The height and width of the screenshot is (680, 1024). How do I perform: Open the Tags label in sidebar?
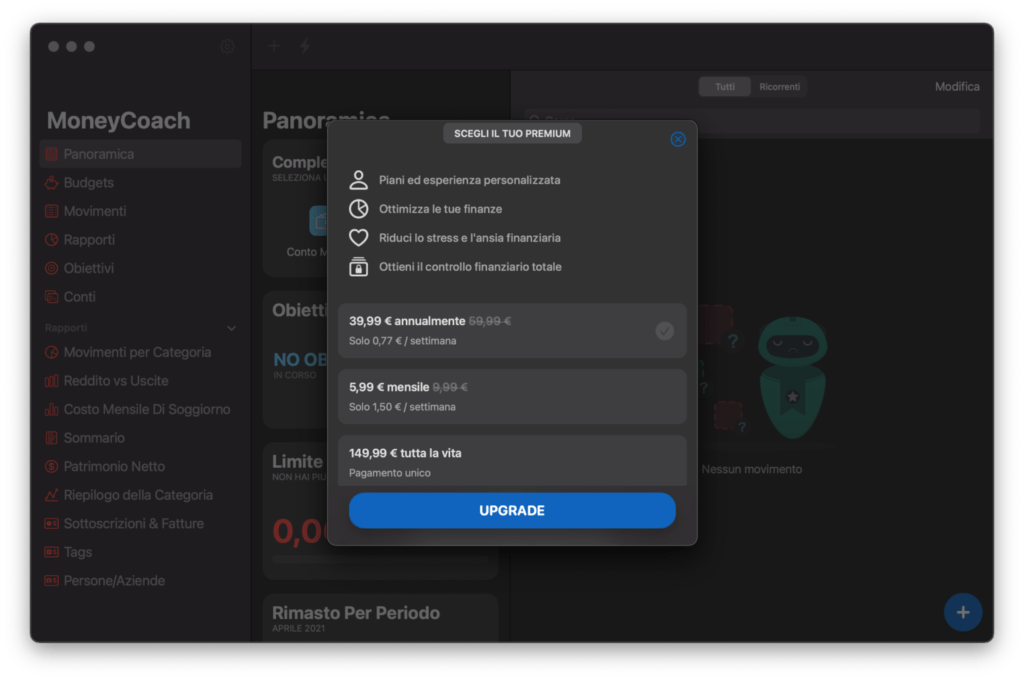[78, 552]
